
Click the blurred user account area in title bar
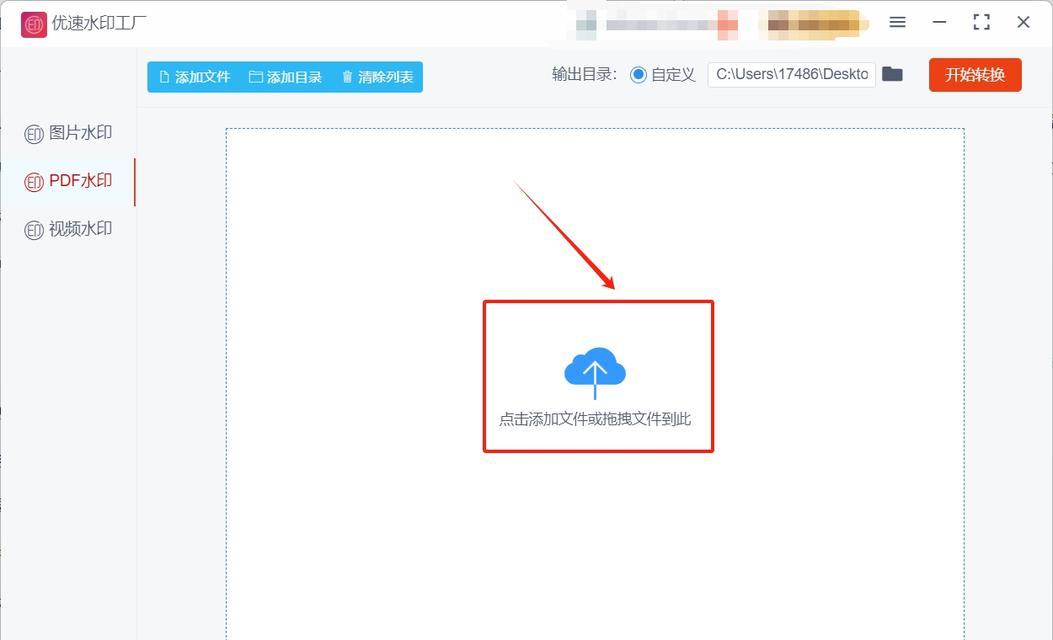722,24
